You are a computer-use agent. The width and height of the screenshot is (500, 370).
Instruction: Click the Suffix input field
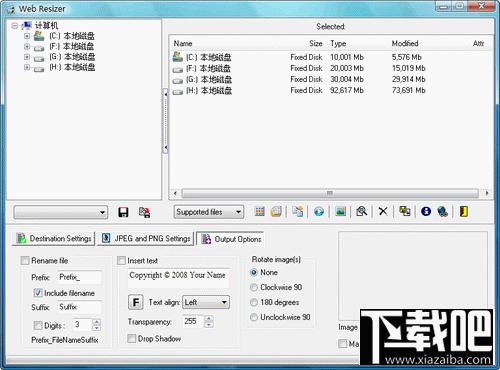point(79,307)
